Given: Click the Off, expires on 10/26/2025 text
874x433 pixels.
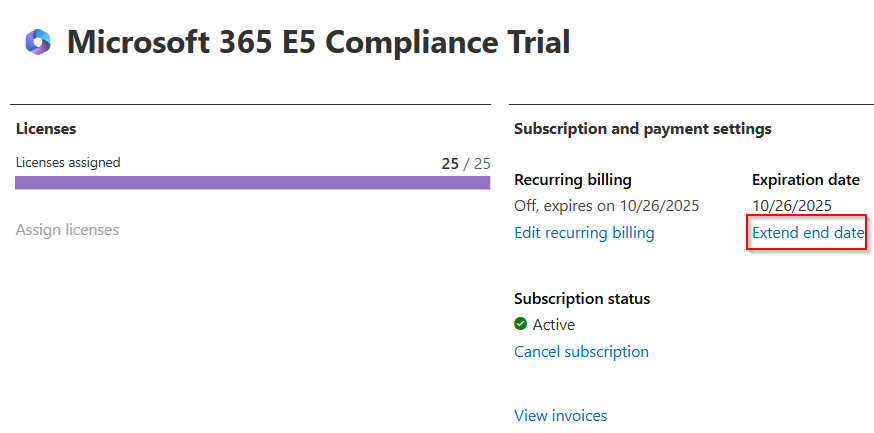Looking at the screenshot, I should (x=606, y=206).
